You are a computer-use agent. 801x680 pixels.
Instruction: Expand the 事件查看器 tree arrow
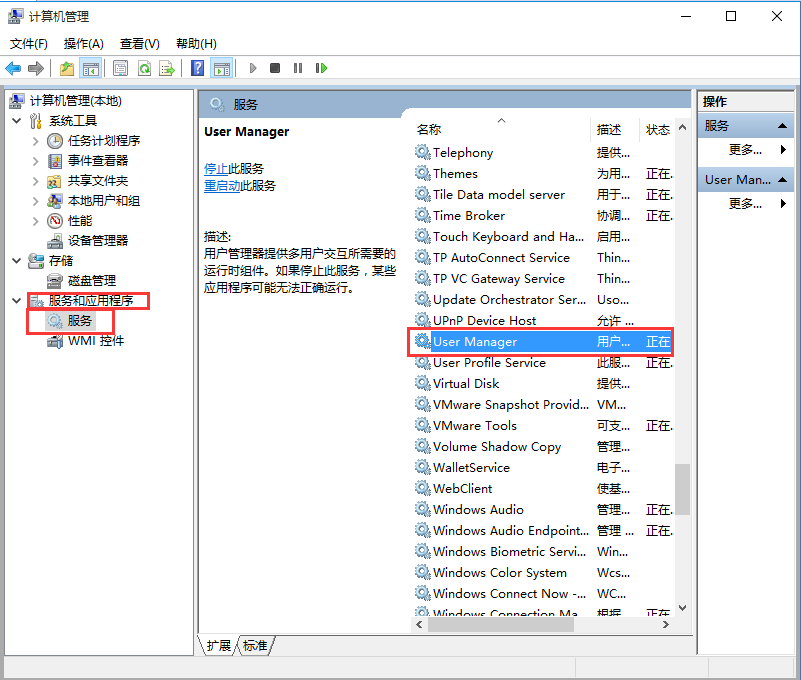(35, 161)
